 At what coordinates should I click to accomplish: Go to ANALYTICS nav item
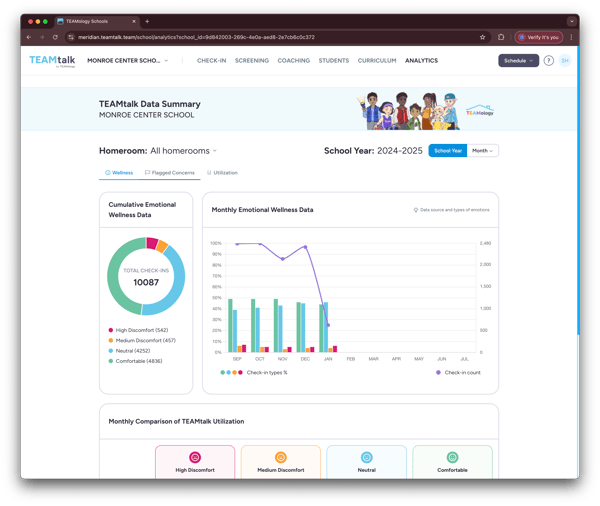[x=421, y=60]
